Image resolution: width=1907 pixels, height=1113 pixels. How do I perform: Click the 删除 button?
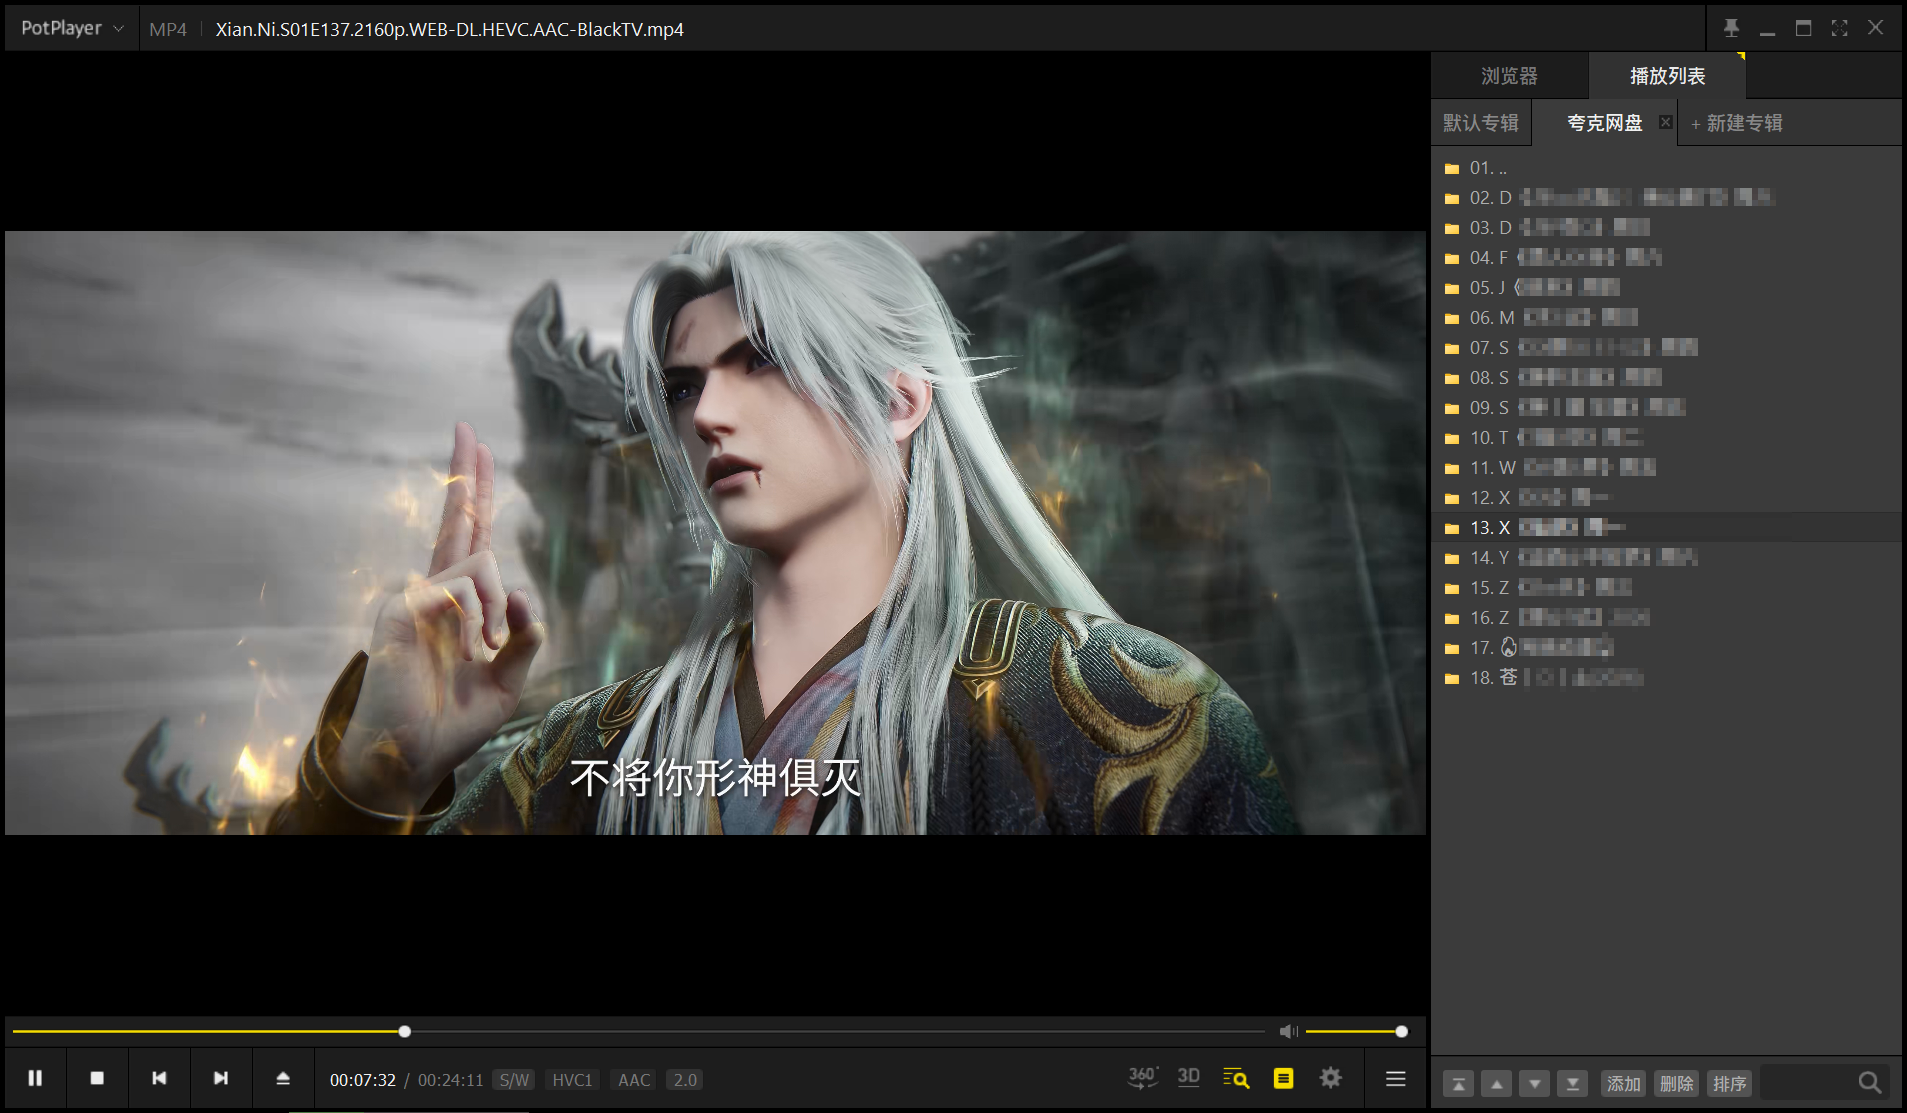1676,1083
